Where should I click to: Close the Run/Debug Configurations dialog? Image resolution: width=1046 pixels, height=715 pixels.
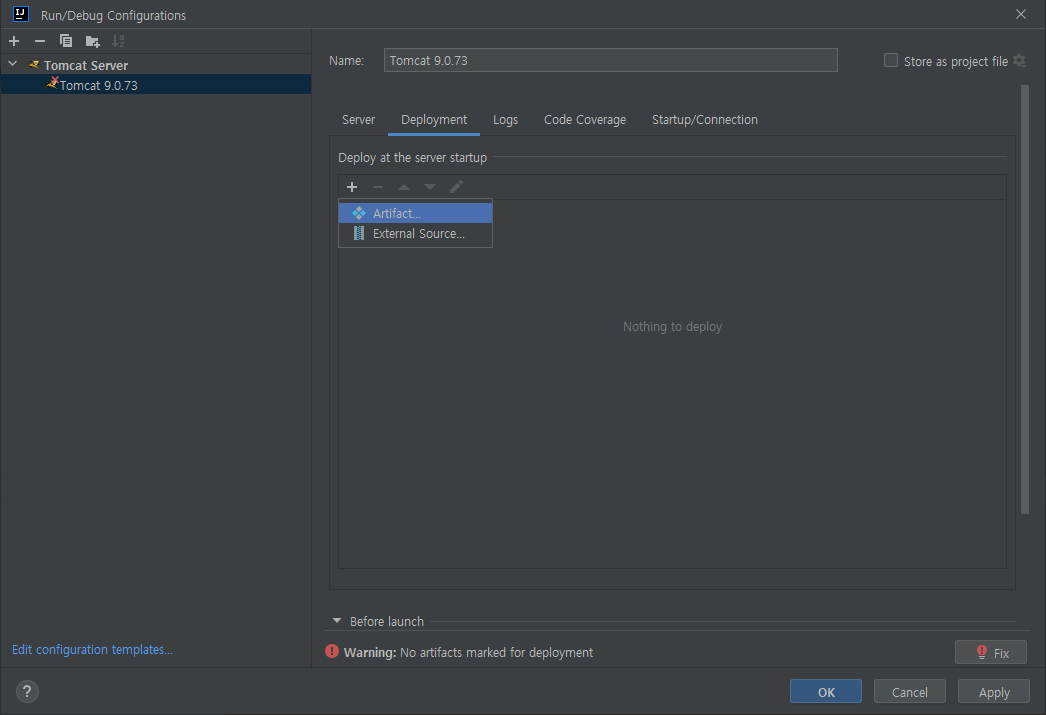click(x=1021, y=14)
